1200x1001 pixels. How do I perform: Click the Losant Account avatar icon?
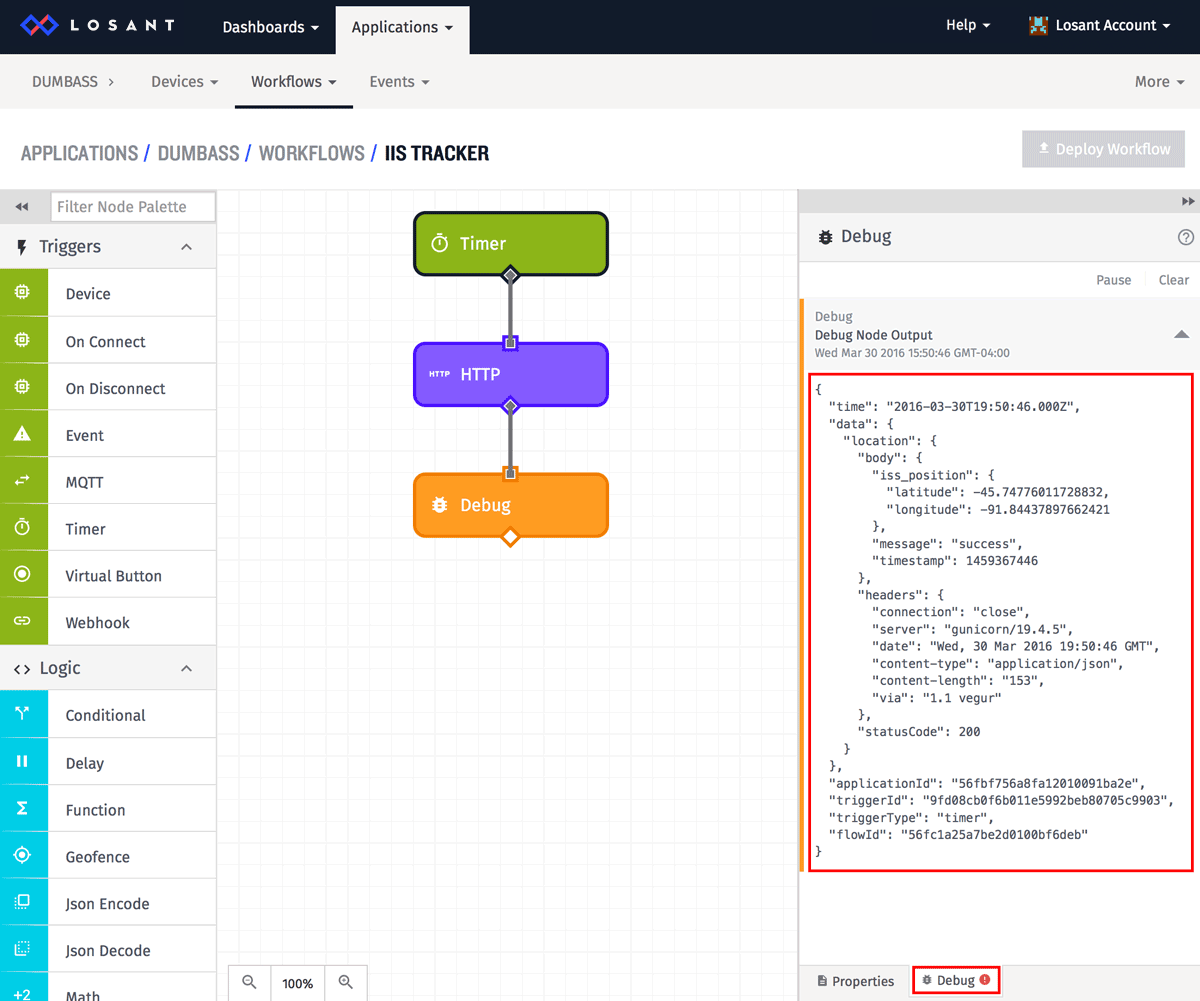(1038, 26)
